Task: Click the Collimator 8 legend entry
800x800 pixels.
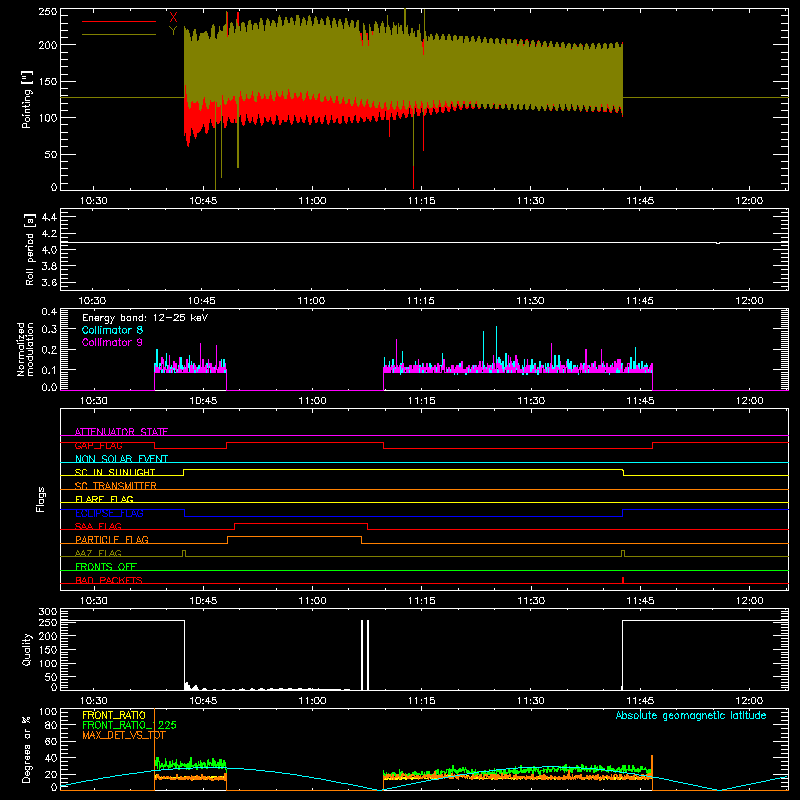Action: (x=112, y=330)
